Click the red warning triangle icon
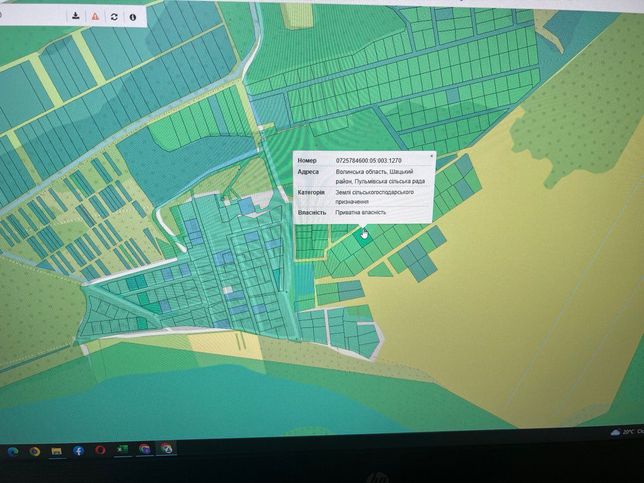644x483 pixels. 95,16
